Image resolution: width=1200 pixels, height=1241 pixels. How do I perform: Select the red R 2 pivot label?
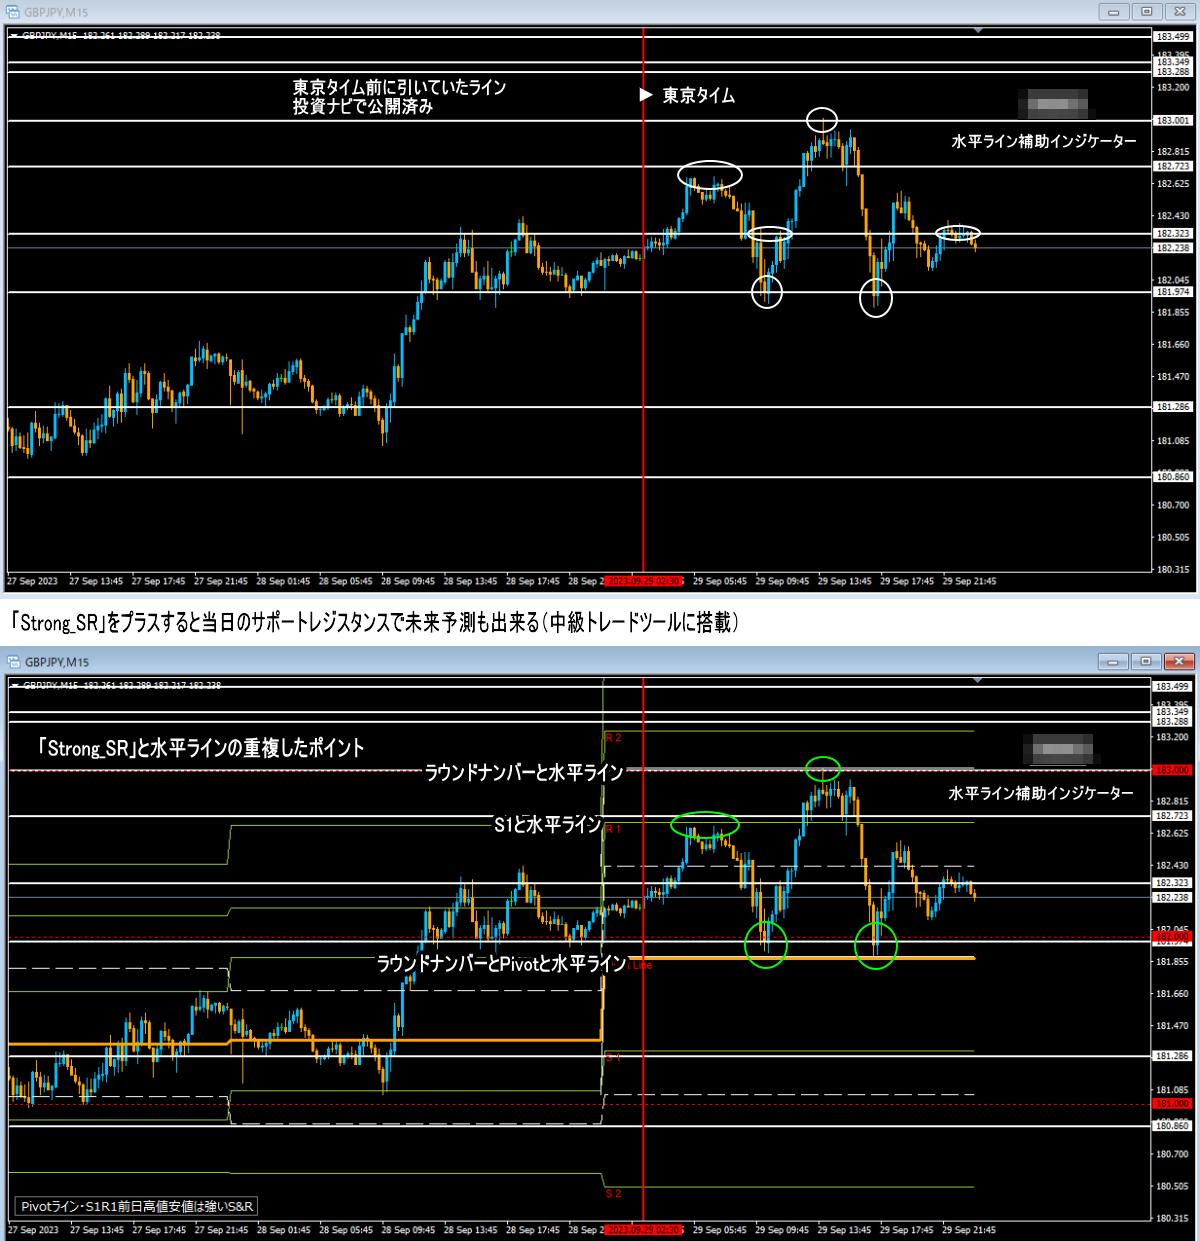click(613, 738)
